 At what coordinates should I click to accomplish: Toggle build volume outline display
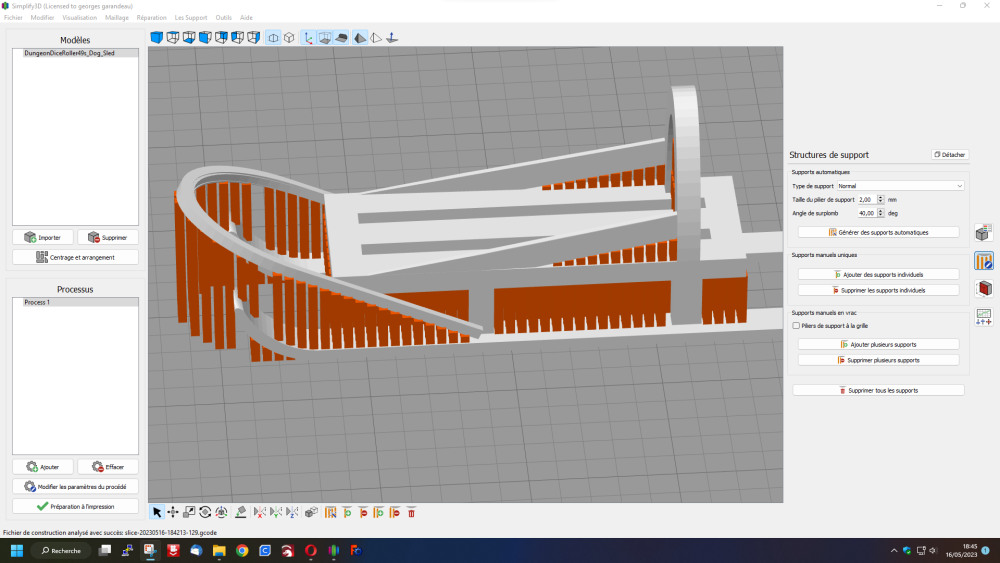click(325, 38)
